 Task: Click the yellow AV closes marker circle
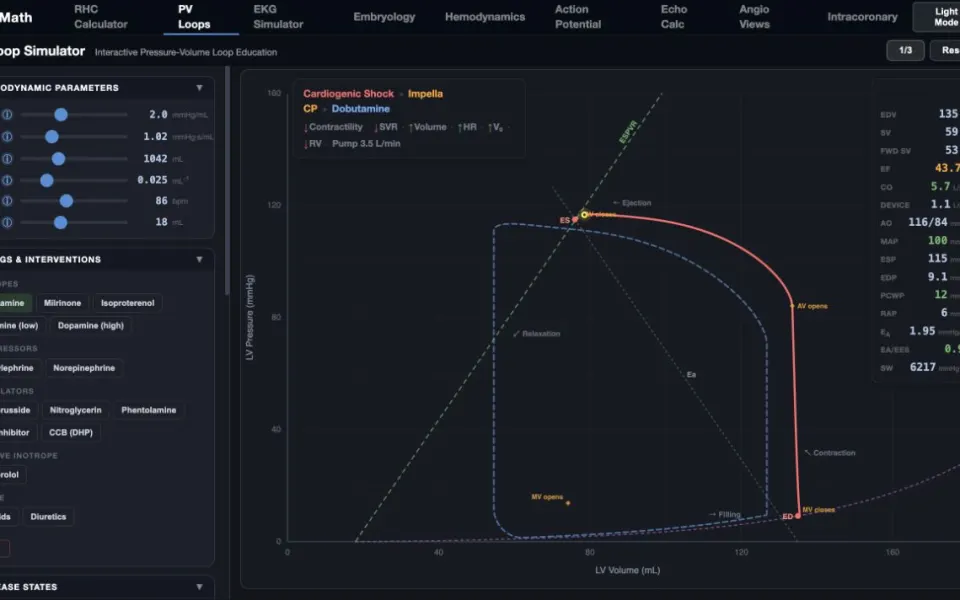[584, 214]
